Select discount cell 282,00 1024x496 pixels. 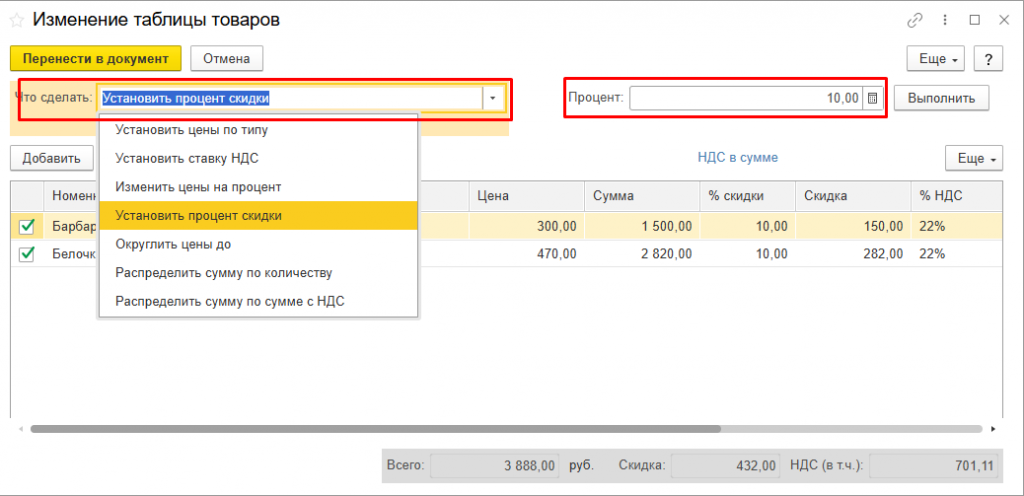[x=853, y=255]
